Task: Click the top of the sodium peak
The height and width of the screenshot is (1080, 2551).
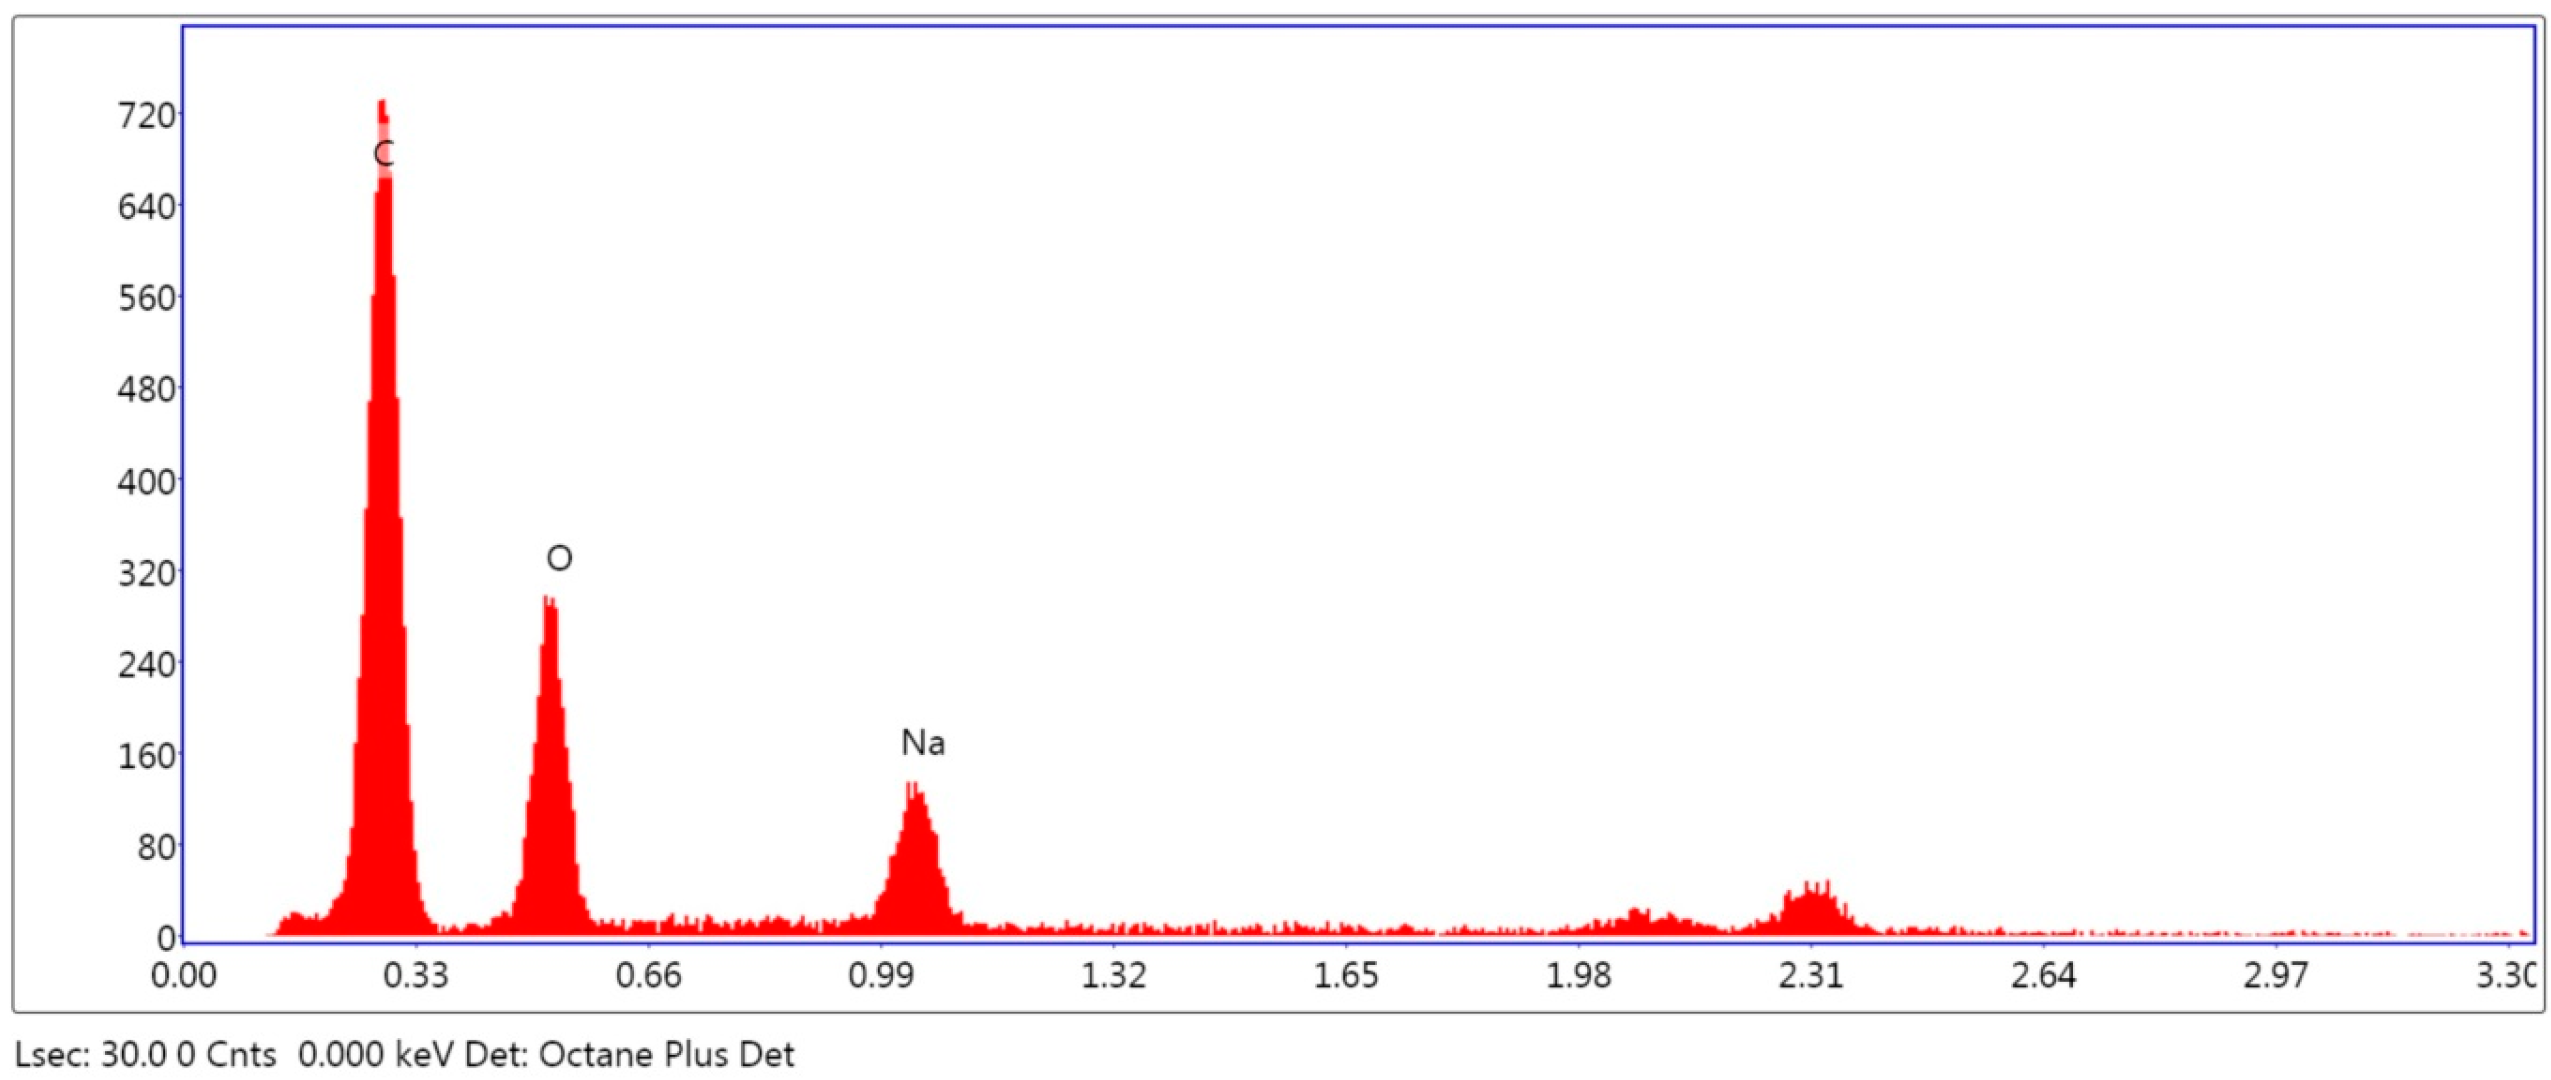Action: click(914, 789)
